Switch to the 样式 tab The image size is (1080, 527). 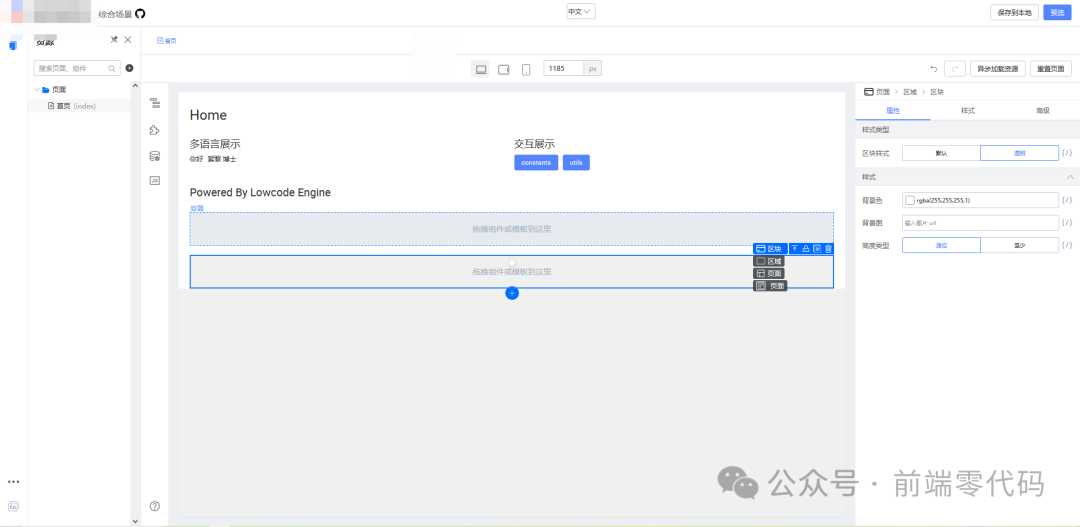coord(968,110)
